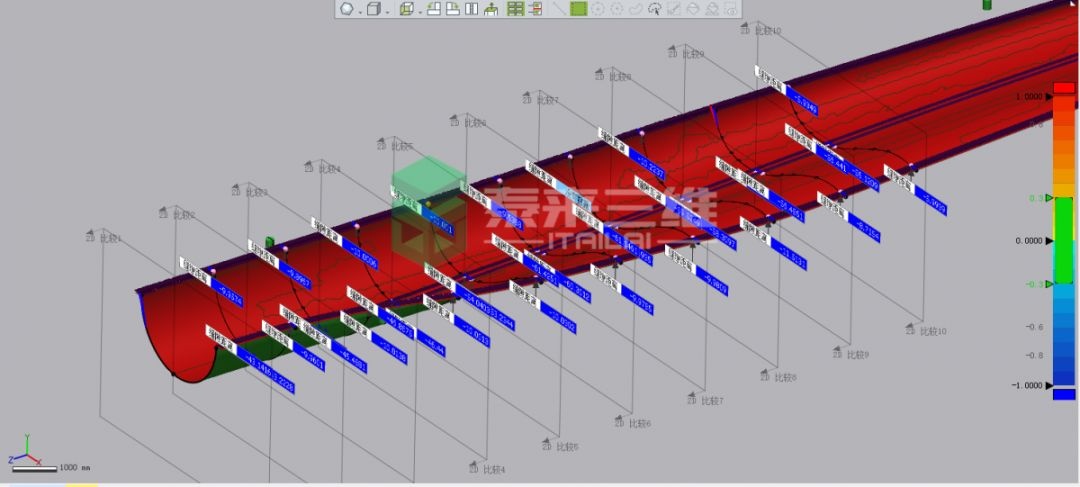Click the two-column split view icon
1080x487 pixels.
[x=470, y=9]
